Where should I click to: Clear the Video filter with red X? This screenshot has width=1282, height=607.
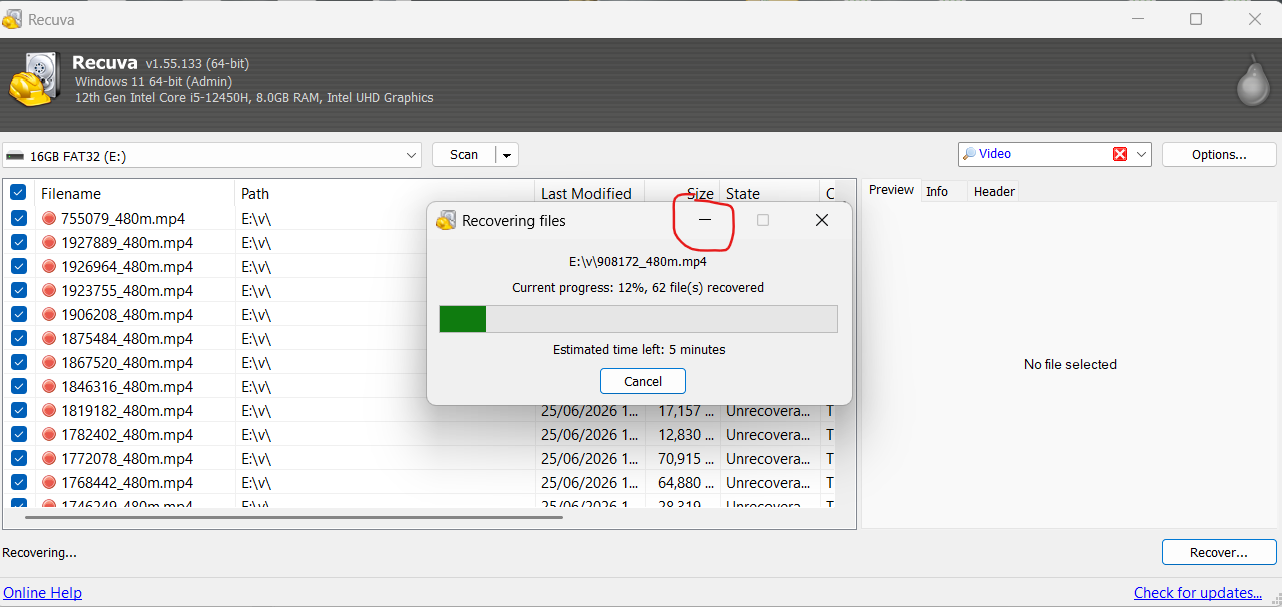[1120, 154]
